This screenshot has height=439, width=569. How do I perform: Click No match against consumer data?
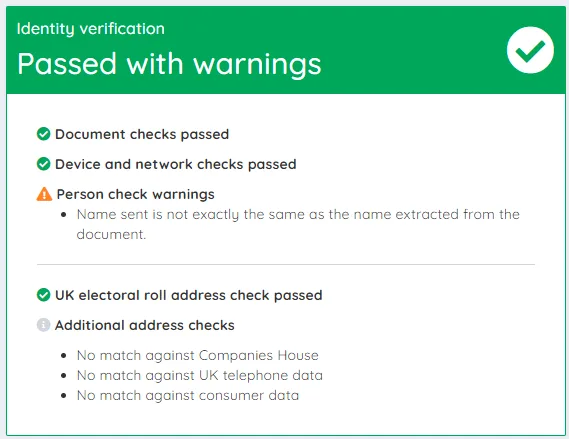click(x=188, y=395)
